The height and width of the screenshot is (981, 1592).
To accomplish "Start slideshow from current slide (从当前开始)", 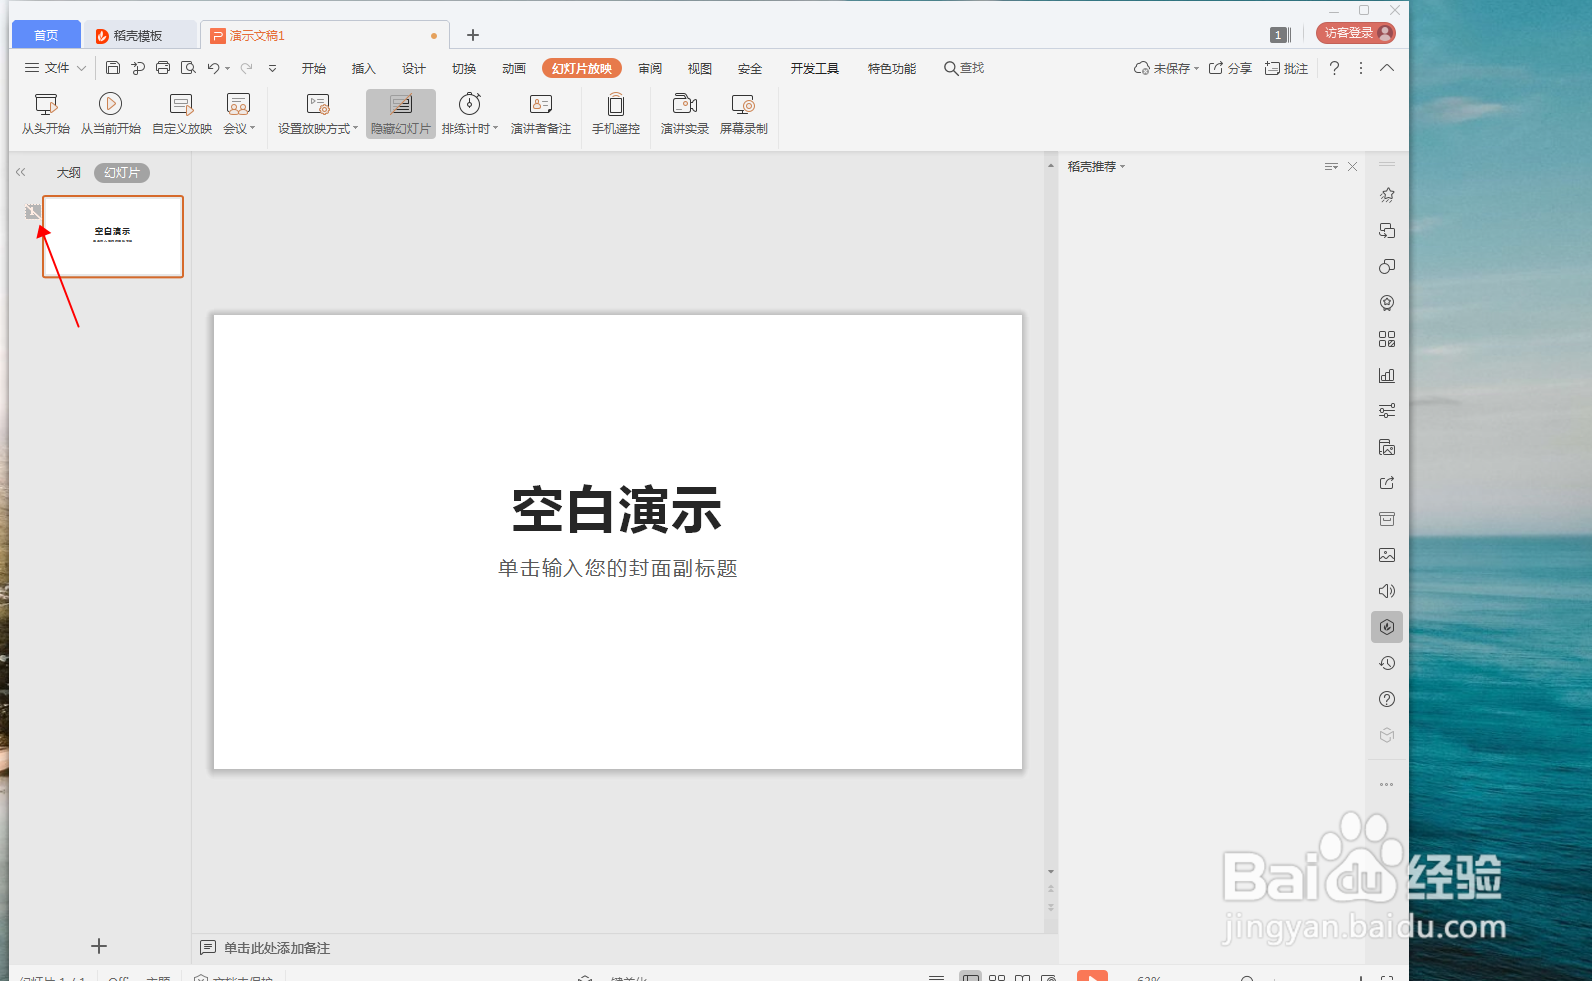I will (x=111, y=114).
